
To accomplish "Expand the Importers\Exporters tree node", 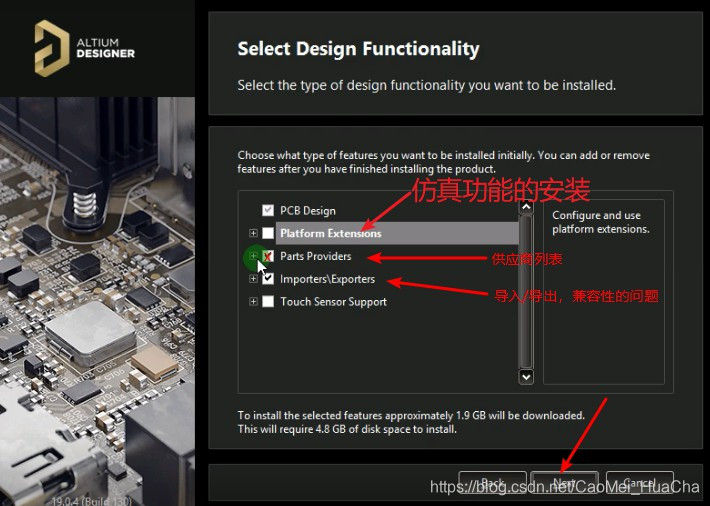I will pyautogui.click(x=253, y=279).
